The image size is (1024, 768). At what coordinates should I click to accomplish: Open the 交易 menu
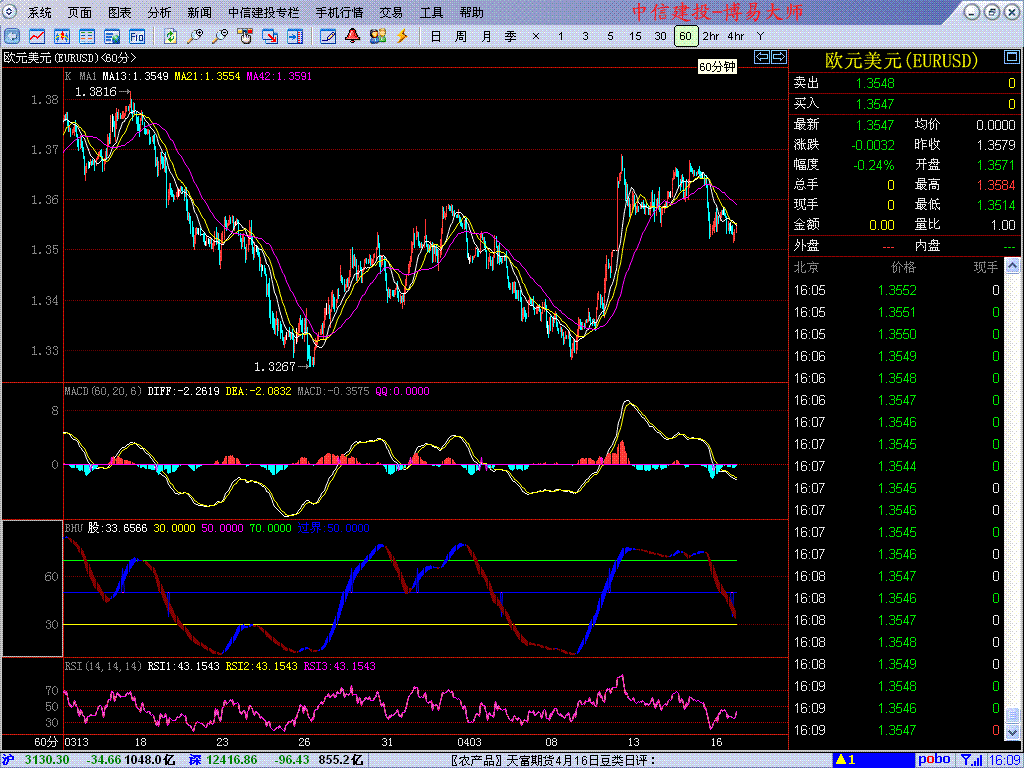point(391,13)
